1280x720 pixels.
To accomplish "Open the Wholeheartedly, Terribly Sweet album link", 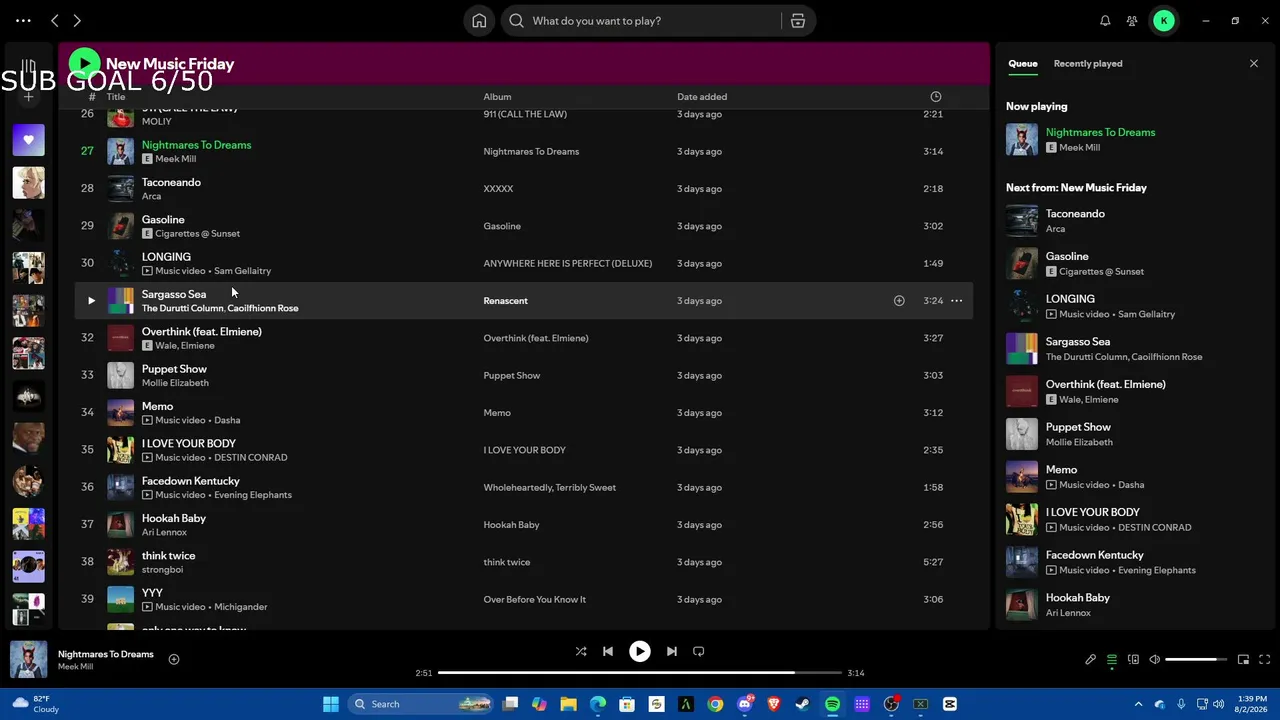I will pyautogui.click(x=549, y=488).
